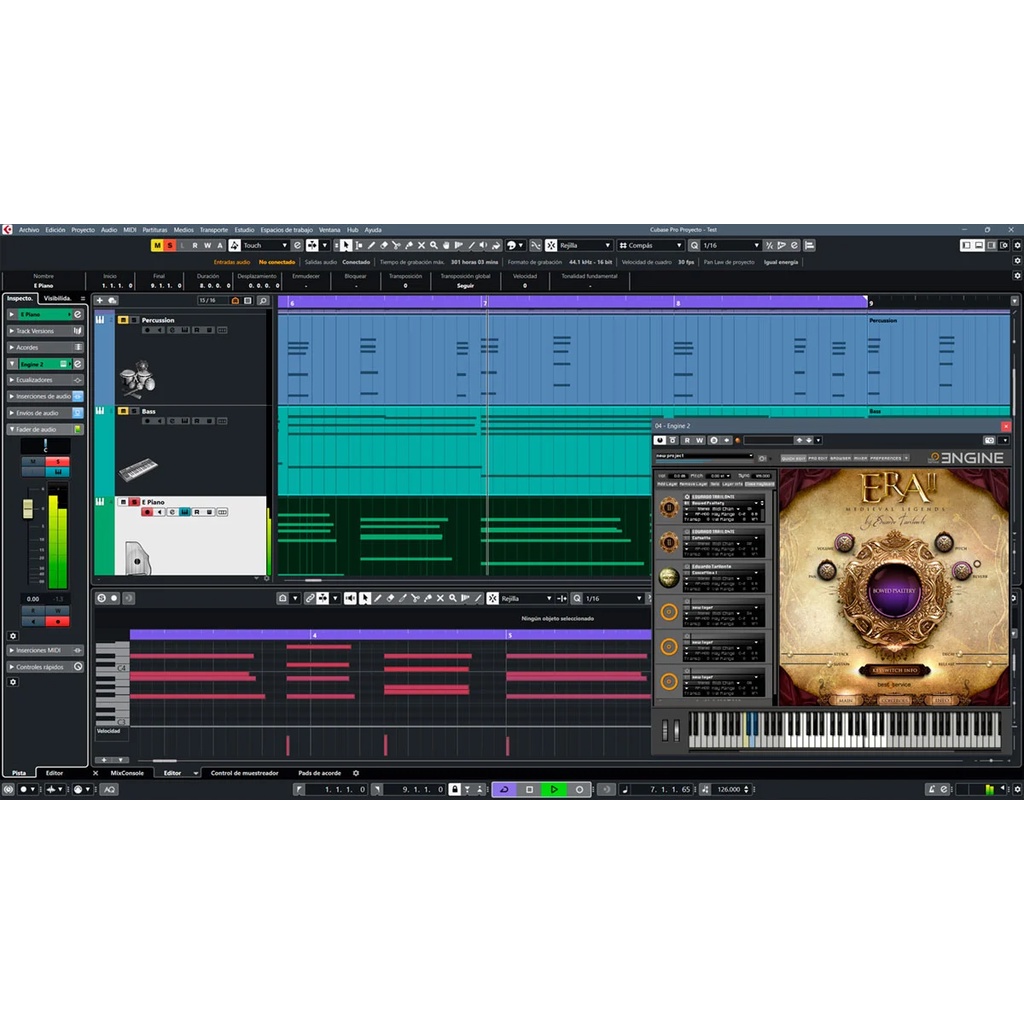Click the Add Track plus icon

pyautogui.click(x=99, y=300)
